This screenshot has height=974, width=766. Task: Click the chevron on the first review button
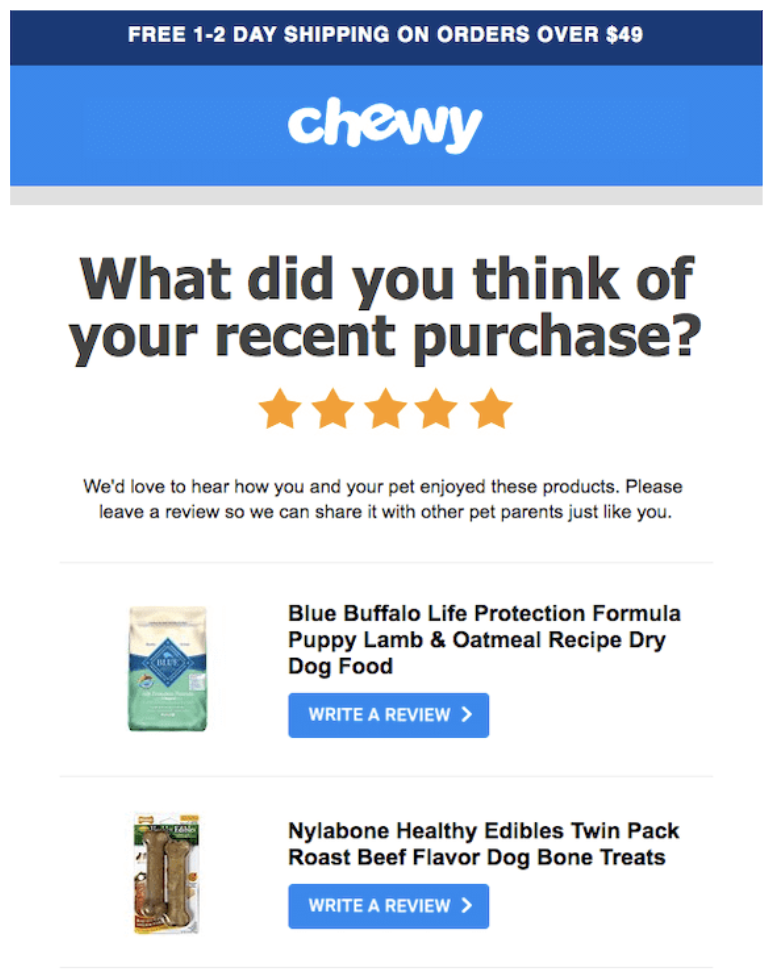(466, 715)
